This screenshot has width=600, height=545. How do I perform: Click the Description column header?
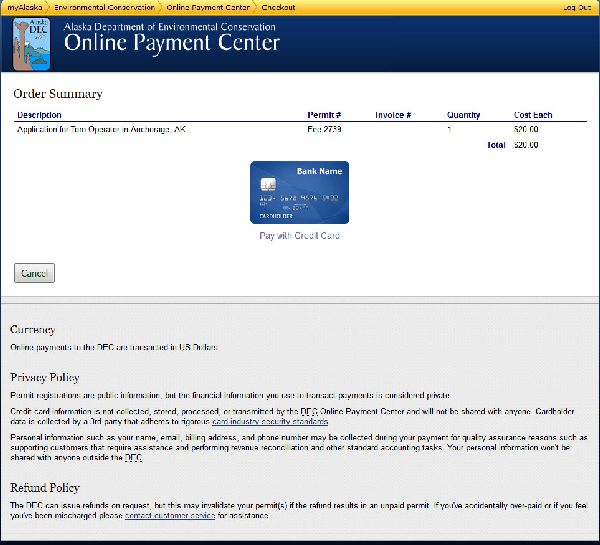(x=39, y=115)
